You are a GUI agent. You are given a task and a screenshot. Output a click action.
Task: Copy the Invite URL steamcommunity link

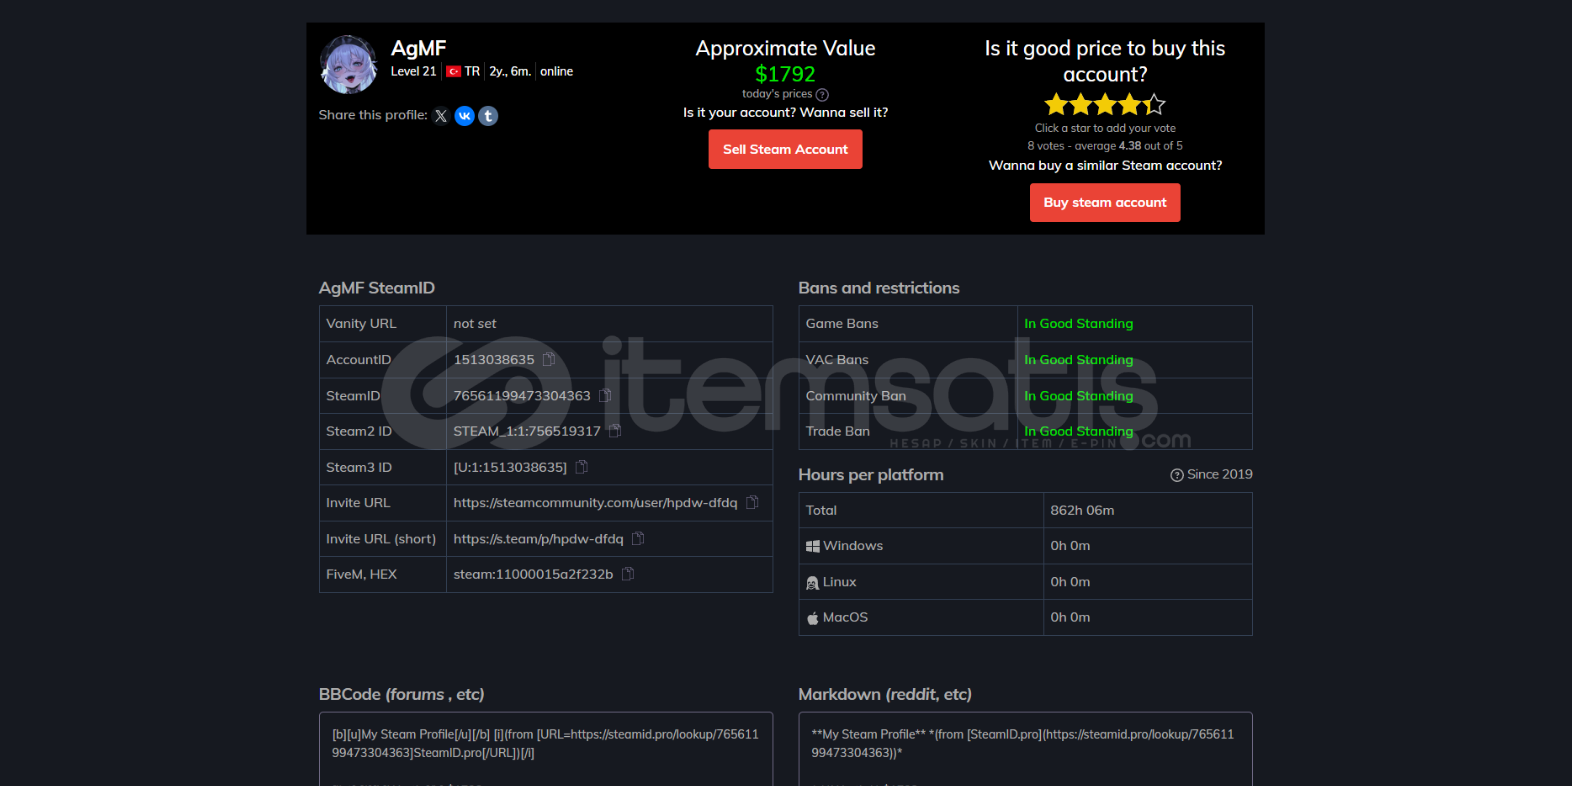tap(752, 502)
